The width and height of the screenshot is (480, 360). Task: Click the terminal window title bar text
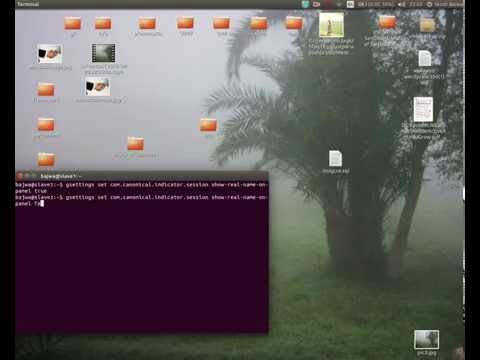pyautogui.click(x=61, y=176)
